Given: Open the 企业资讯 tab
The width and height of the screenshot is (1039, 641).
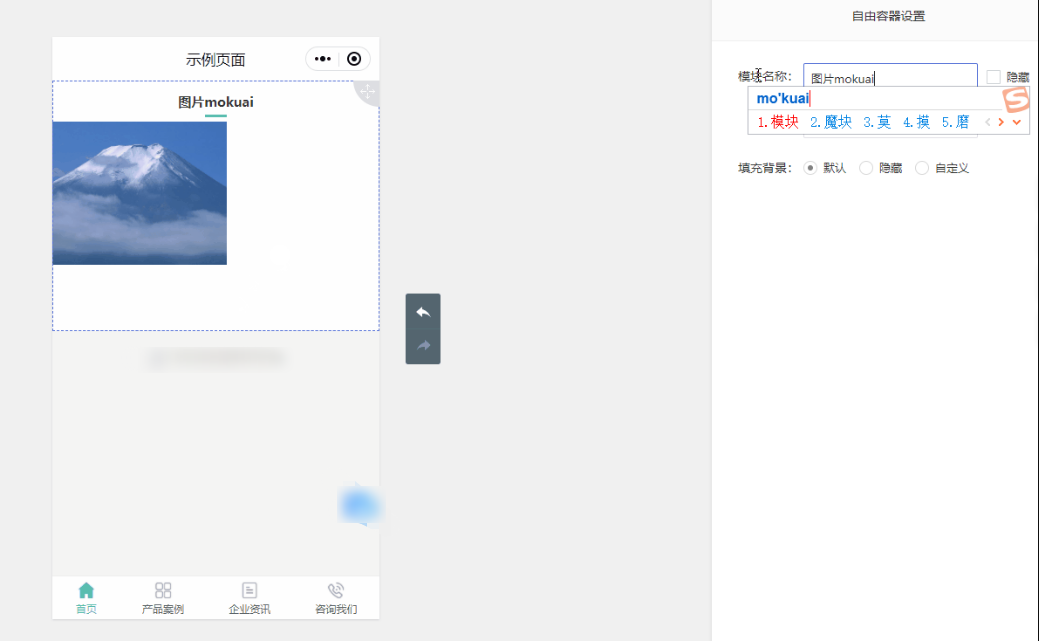Looking at the screenshot, I should coord(249,599).
